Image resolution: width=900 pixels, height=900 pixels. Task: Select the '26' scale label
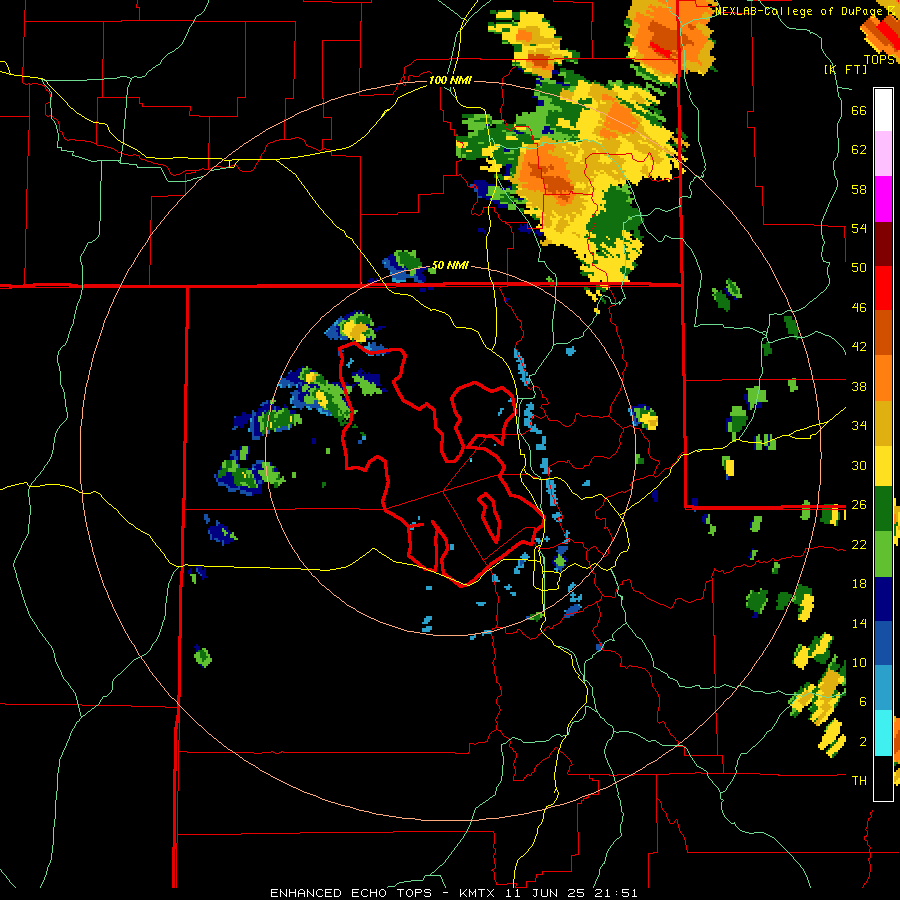point(859,505)
